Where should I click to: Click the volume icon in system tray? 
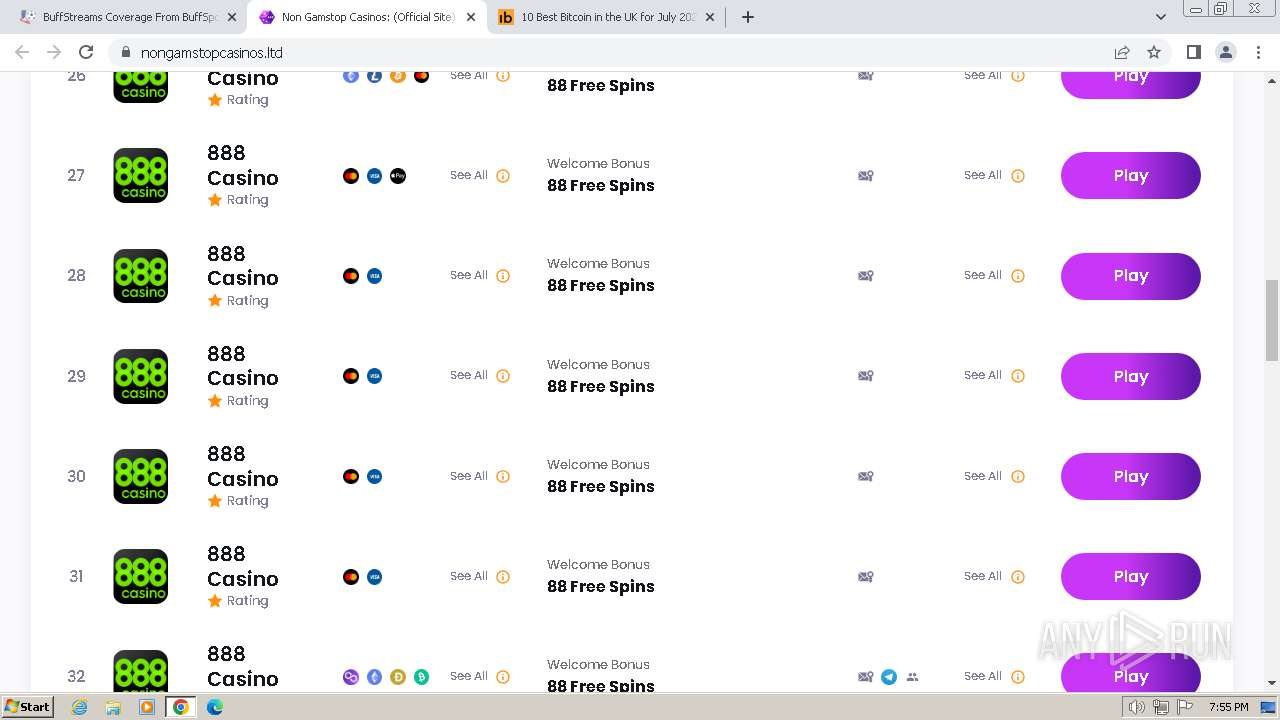pos(1136,707)
